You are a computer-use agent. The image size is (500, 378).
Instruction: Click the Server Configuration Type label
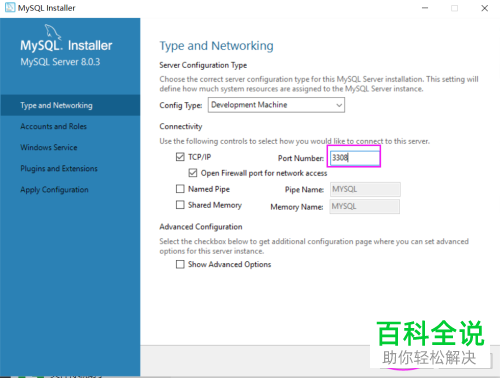click(x=203, y=65)
